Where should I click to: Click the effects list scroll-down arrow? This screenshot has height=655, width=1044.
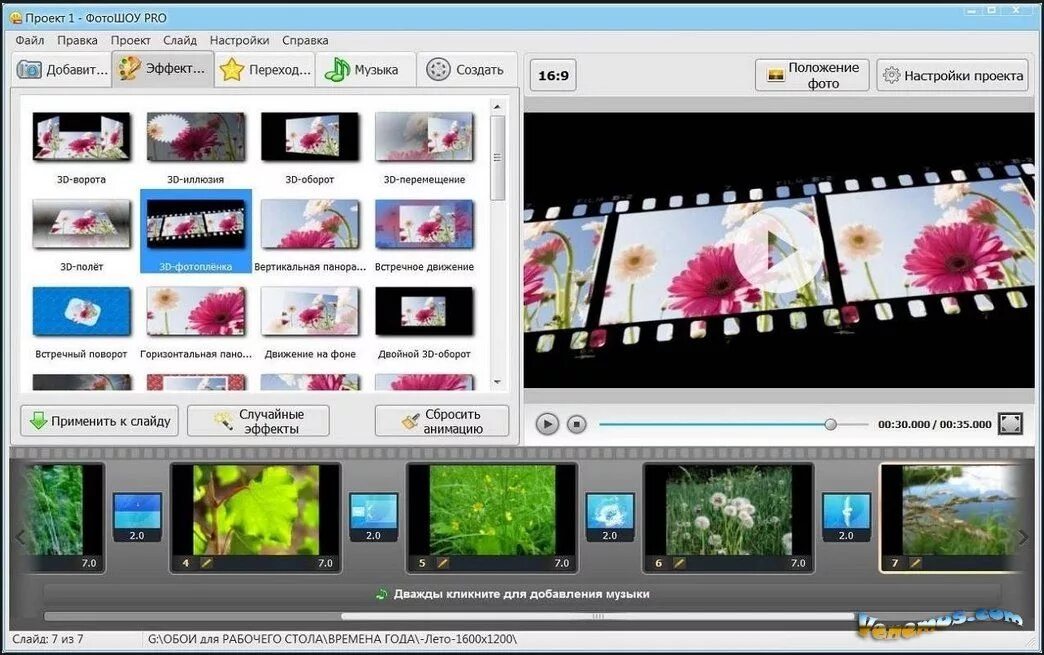point(497,382)
